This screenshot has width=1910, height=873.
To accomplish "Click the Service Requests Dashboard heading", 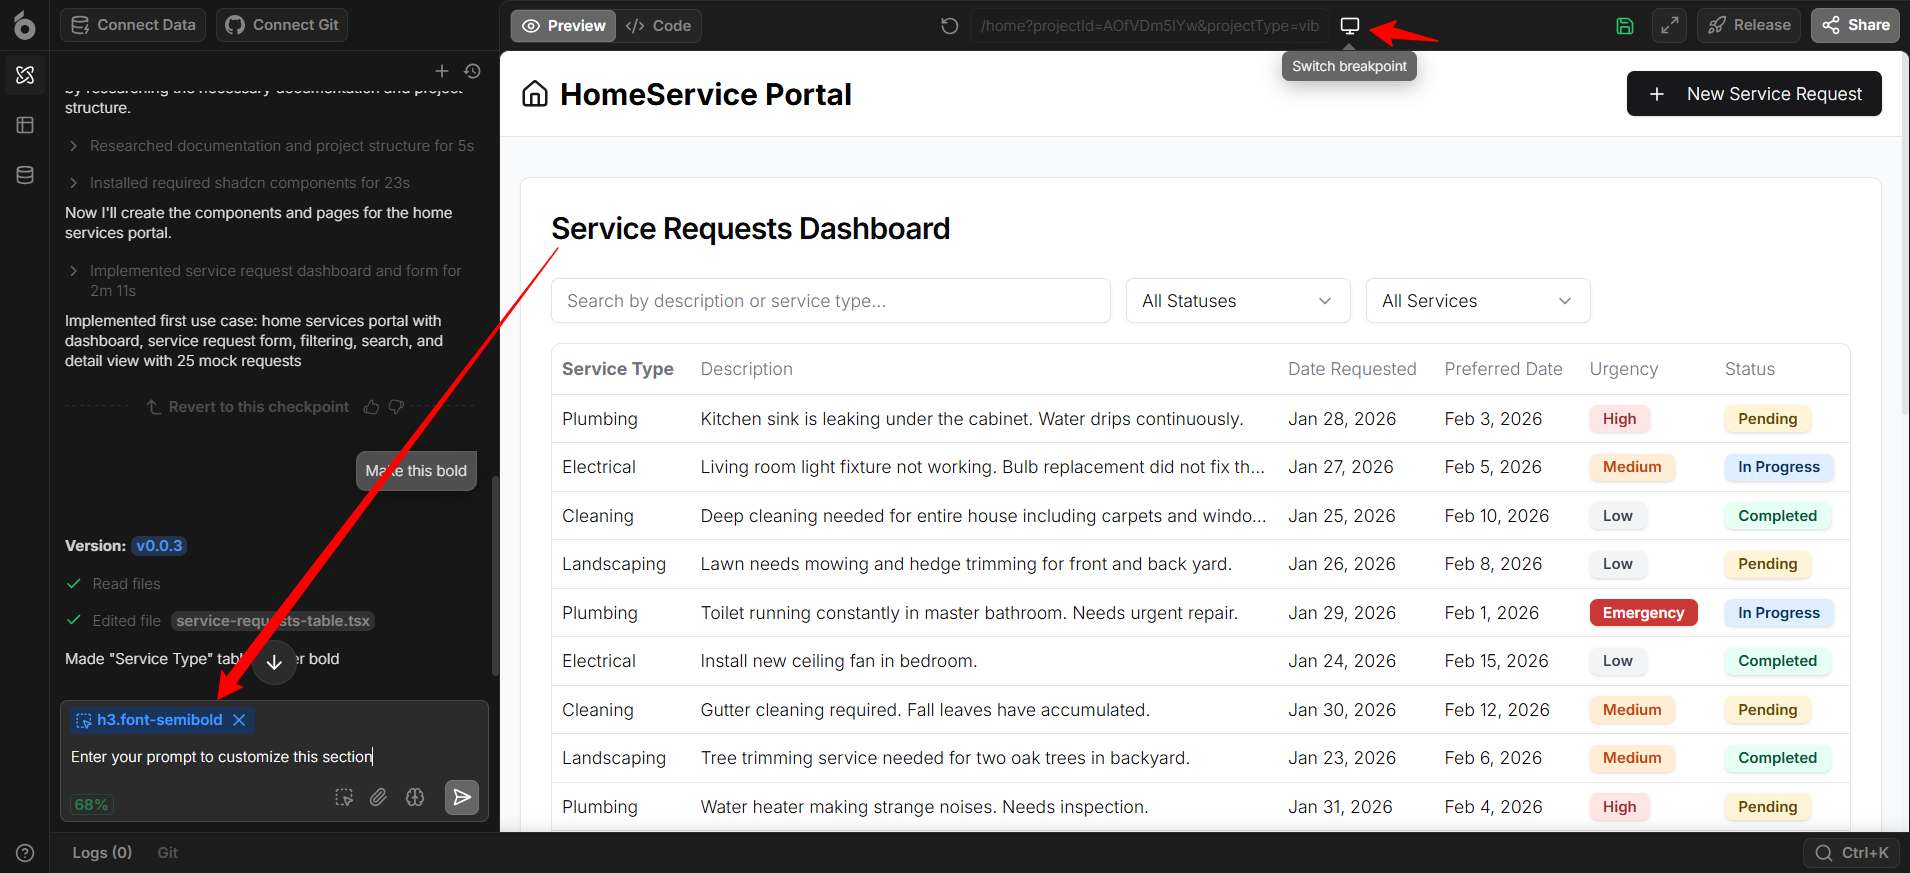I will [751, 229].
